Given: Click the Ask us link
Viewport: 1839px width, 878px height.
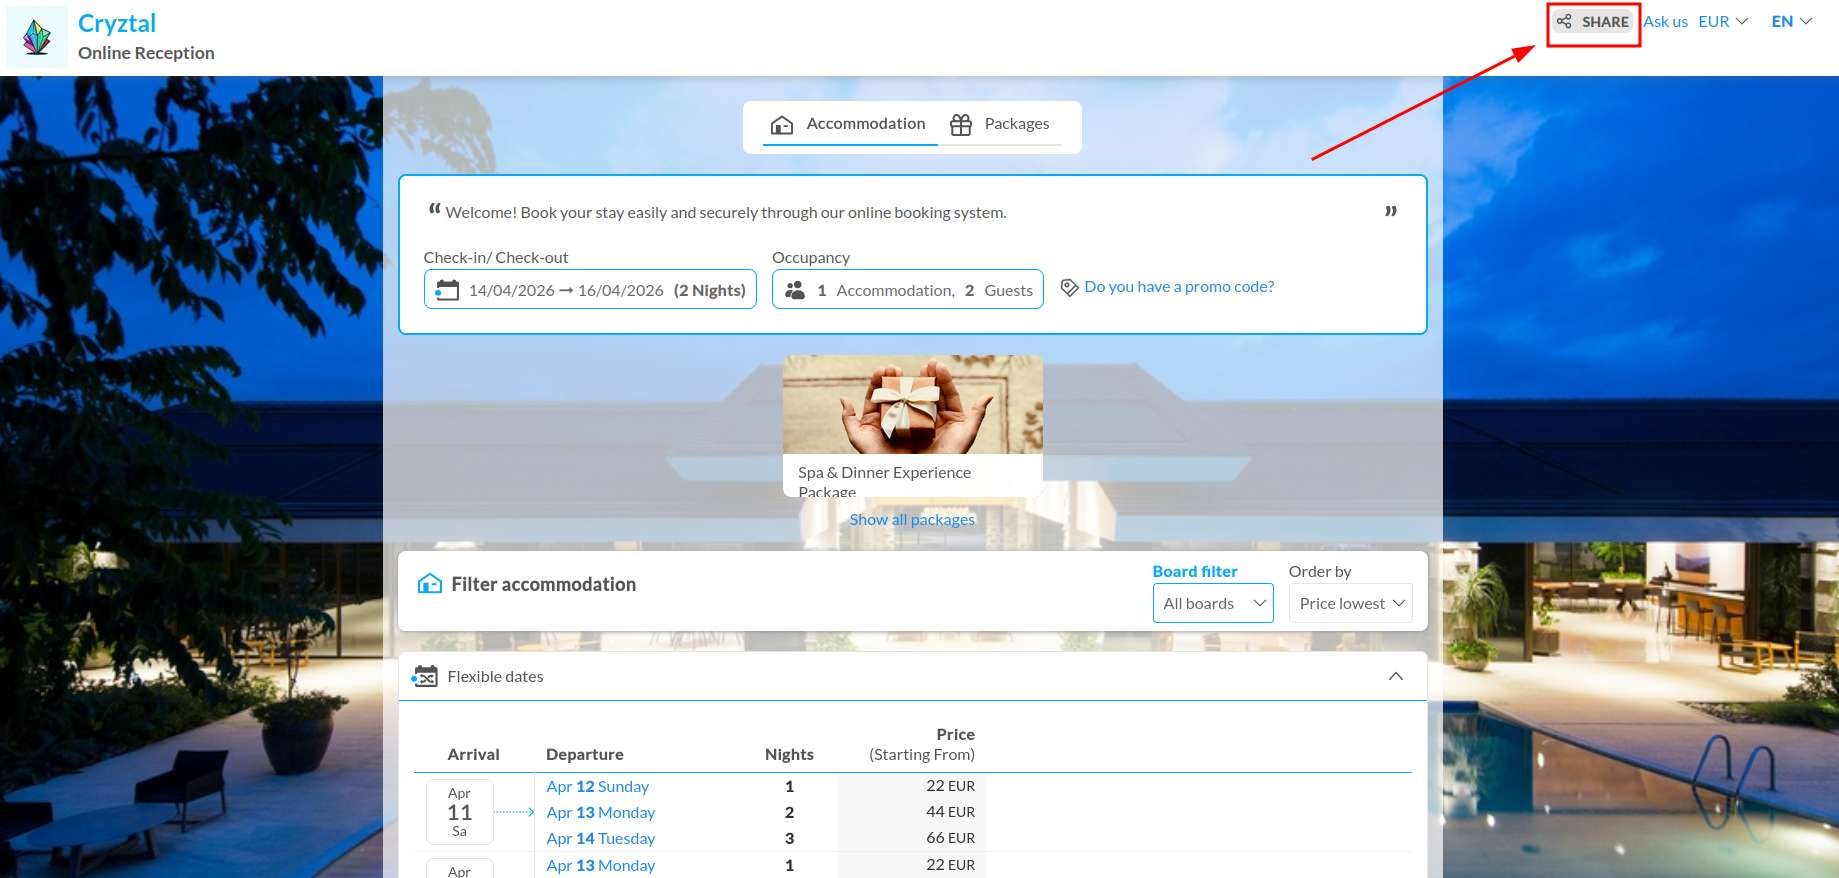Looking at the screenshot, I should coord(1665,21).
